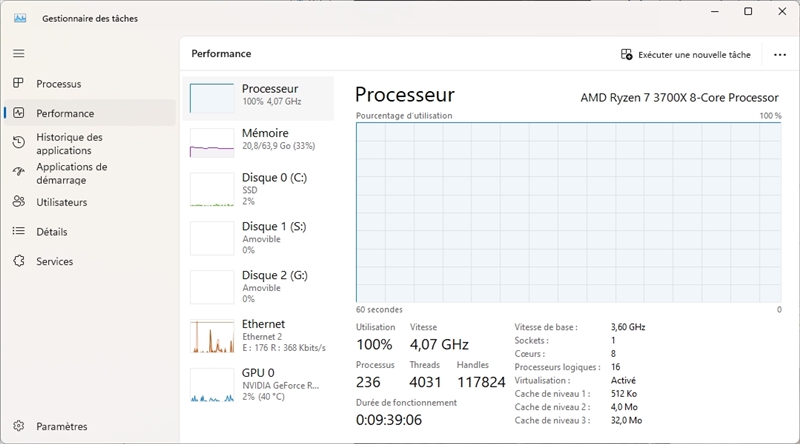The height and width of the screenshot is (444, 800).
Task: Select the Processeur performance graph item
Action: [260, 98]
